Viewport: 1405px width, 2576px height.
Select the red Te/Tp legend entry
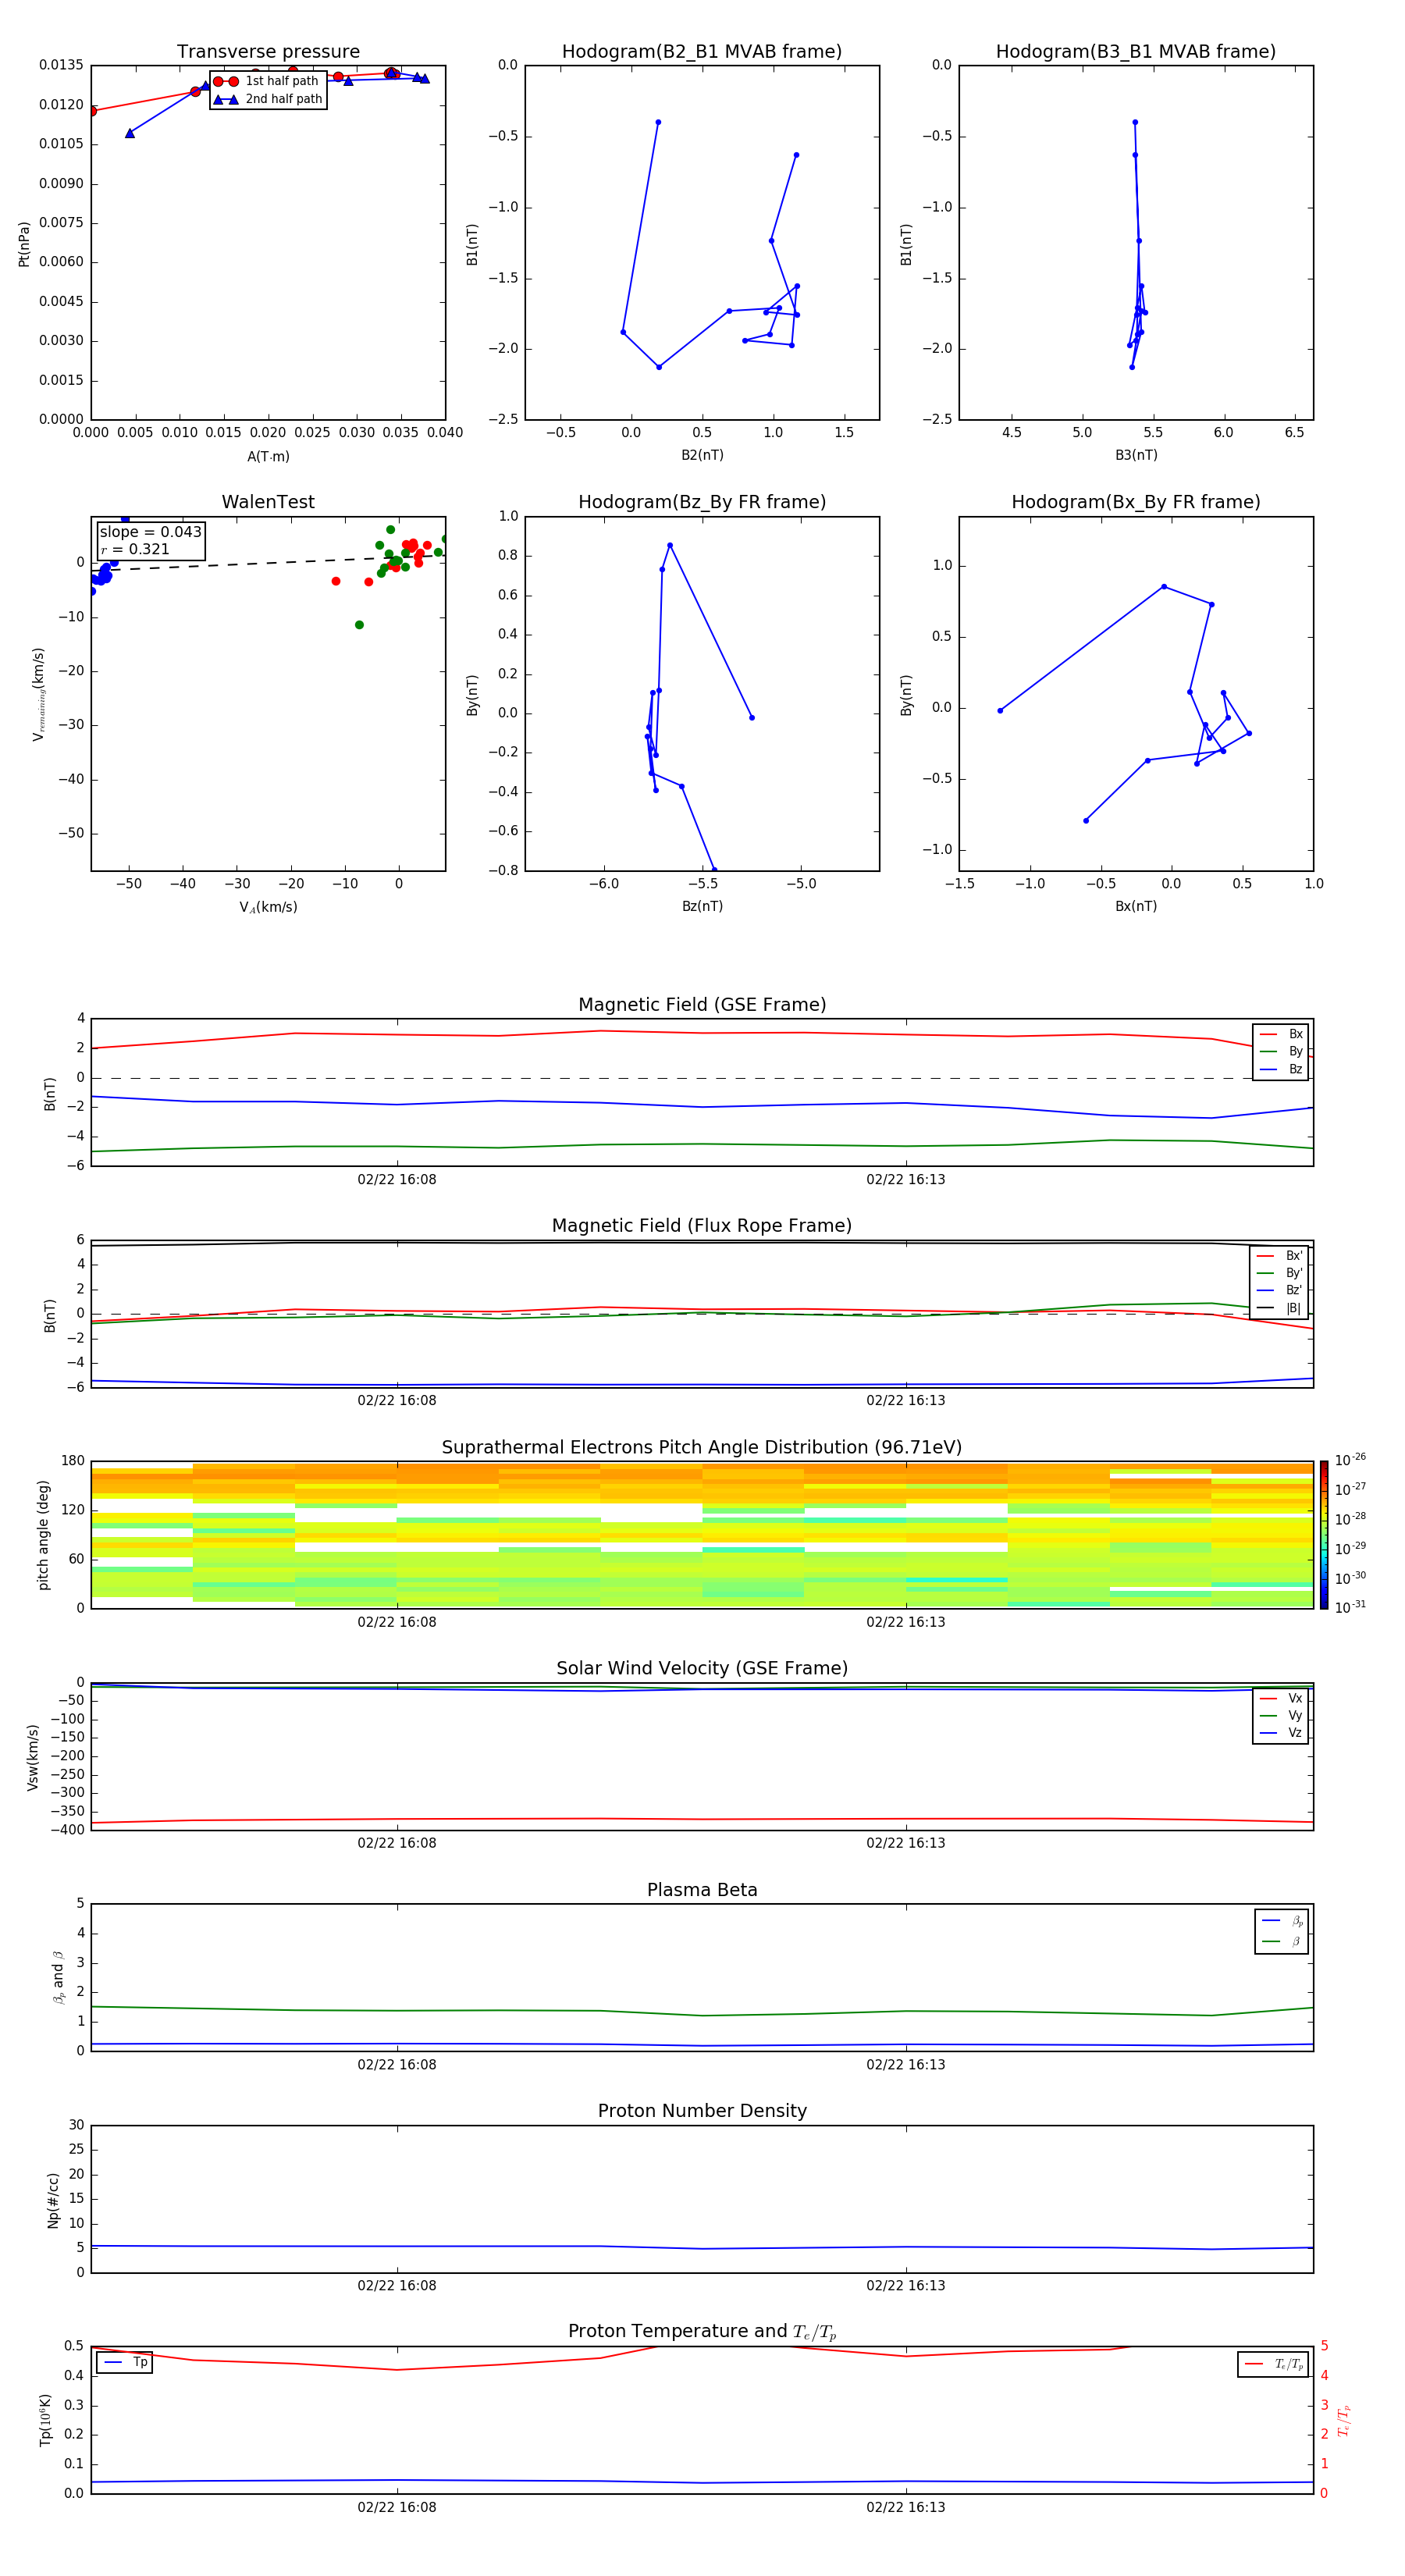point(1274,2365)
